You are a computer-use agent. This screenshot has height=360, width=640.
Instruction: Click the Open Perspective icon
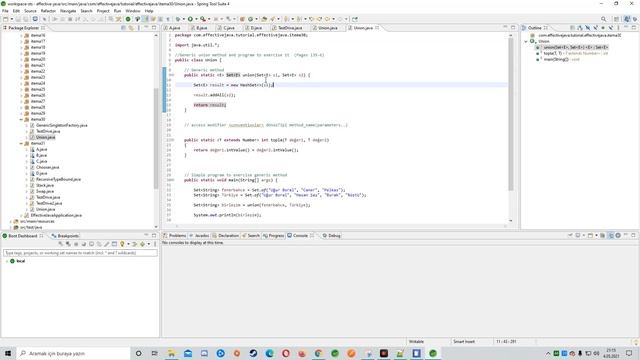[x=617, y=19]
